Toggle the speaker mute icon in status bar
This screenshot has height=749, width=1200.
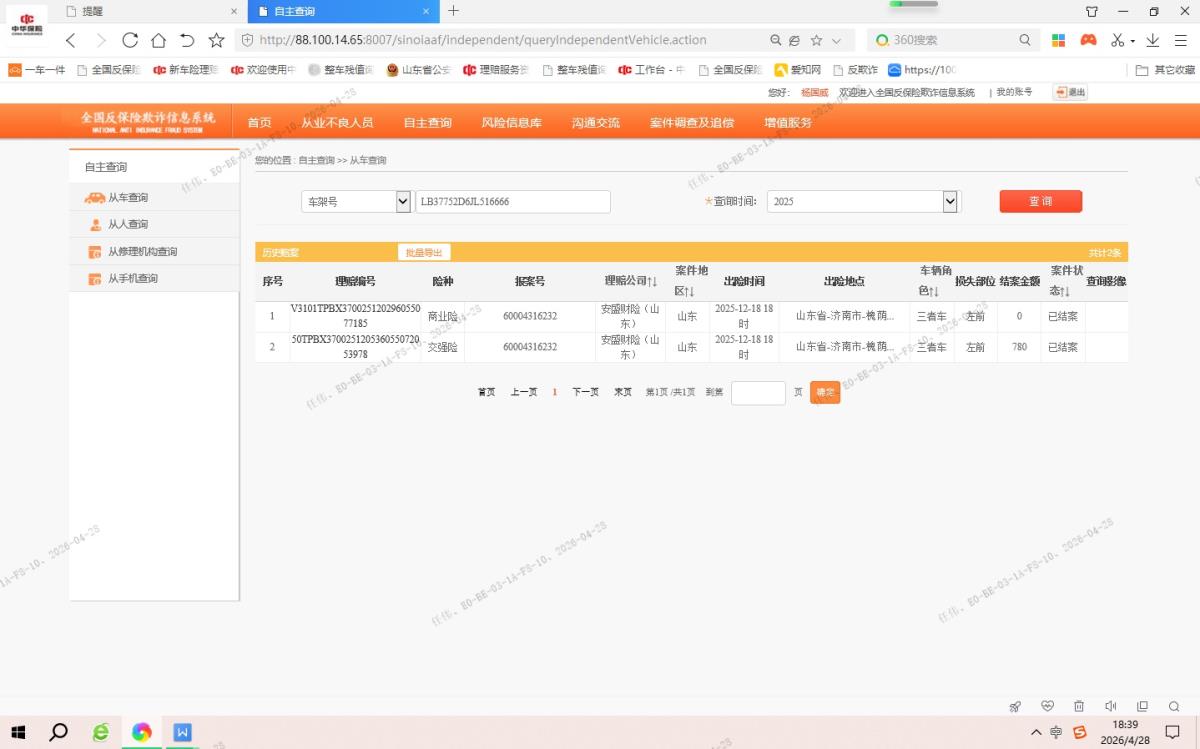[1111, 706]
